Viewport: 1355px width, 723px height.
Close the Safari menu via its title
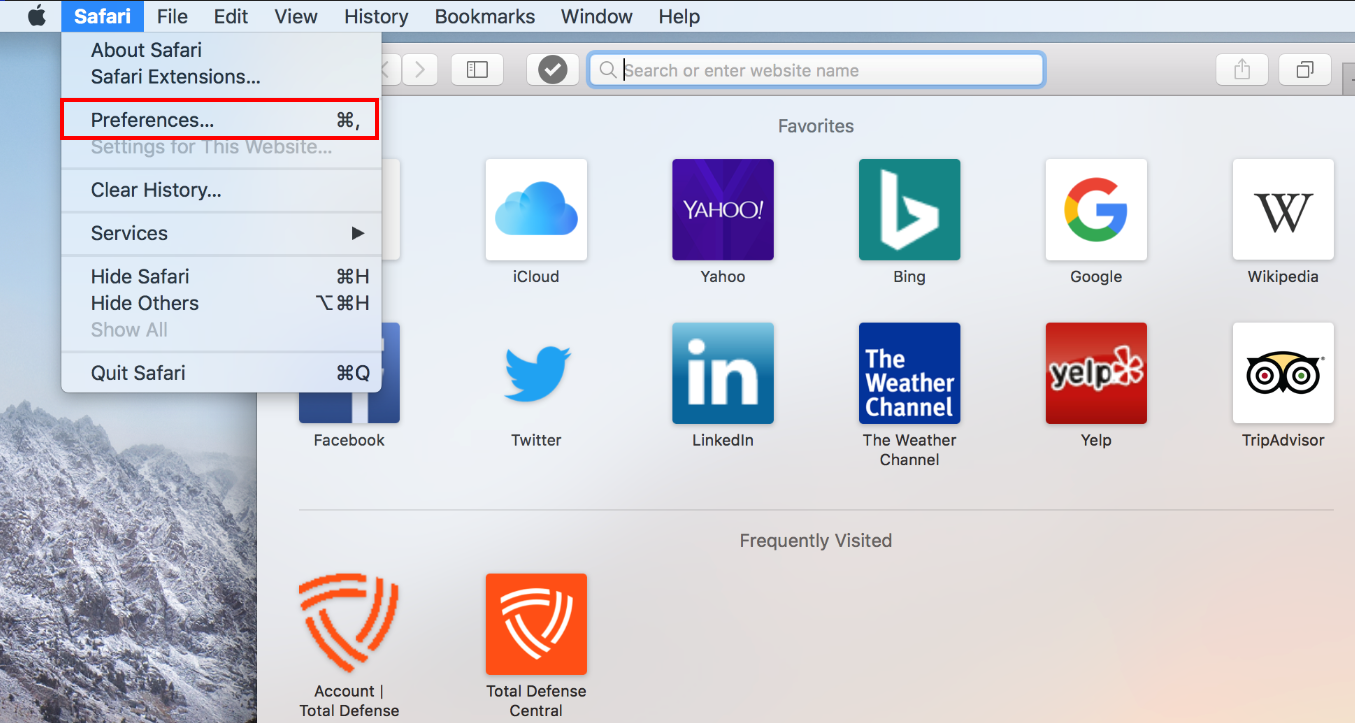[102, 16]
